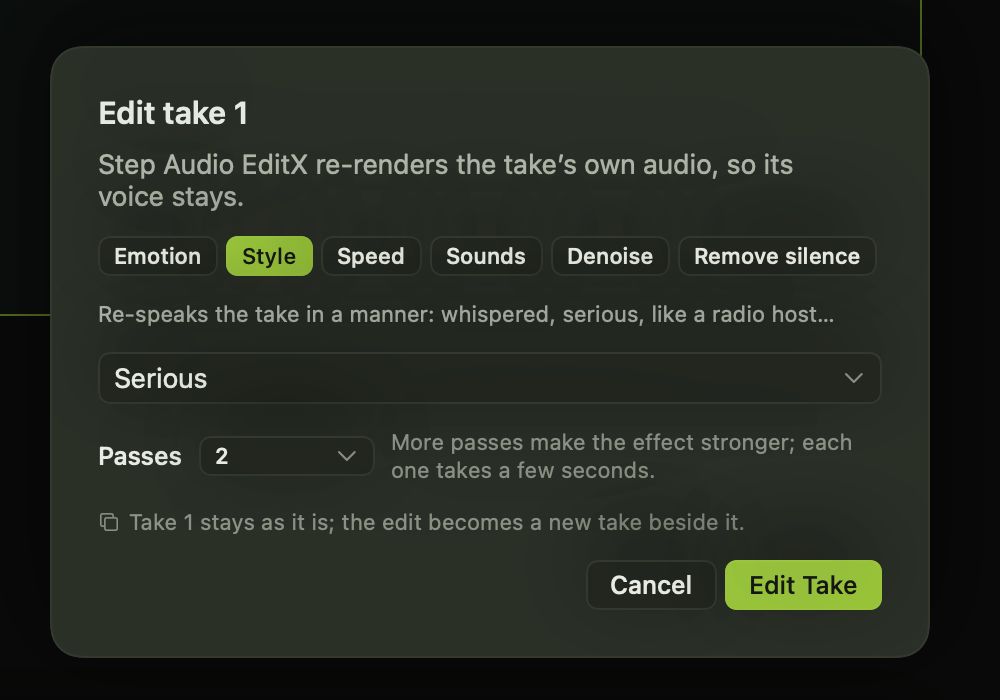The width and height of the screenshot is (1000, 700).
Task: Click the Passes label
Action: point(140,456)
